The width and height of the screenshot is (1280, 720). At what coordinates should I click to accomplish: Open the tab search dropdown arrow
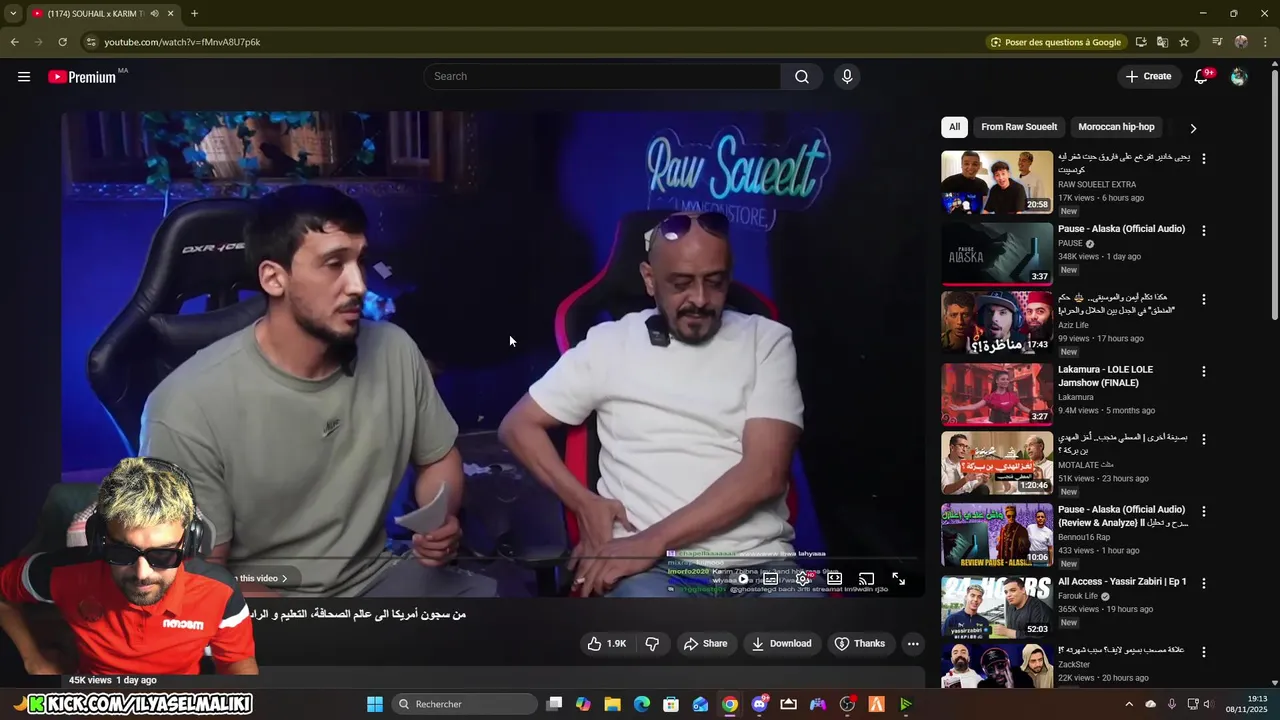point(13,14)
